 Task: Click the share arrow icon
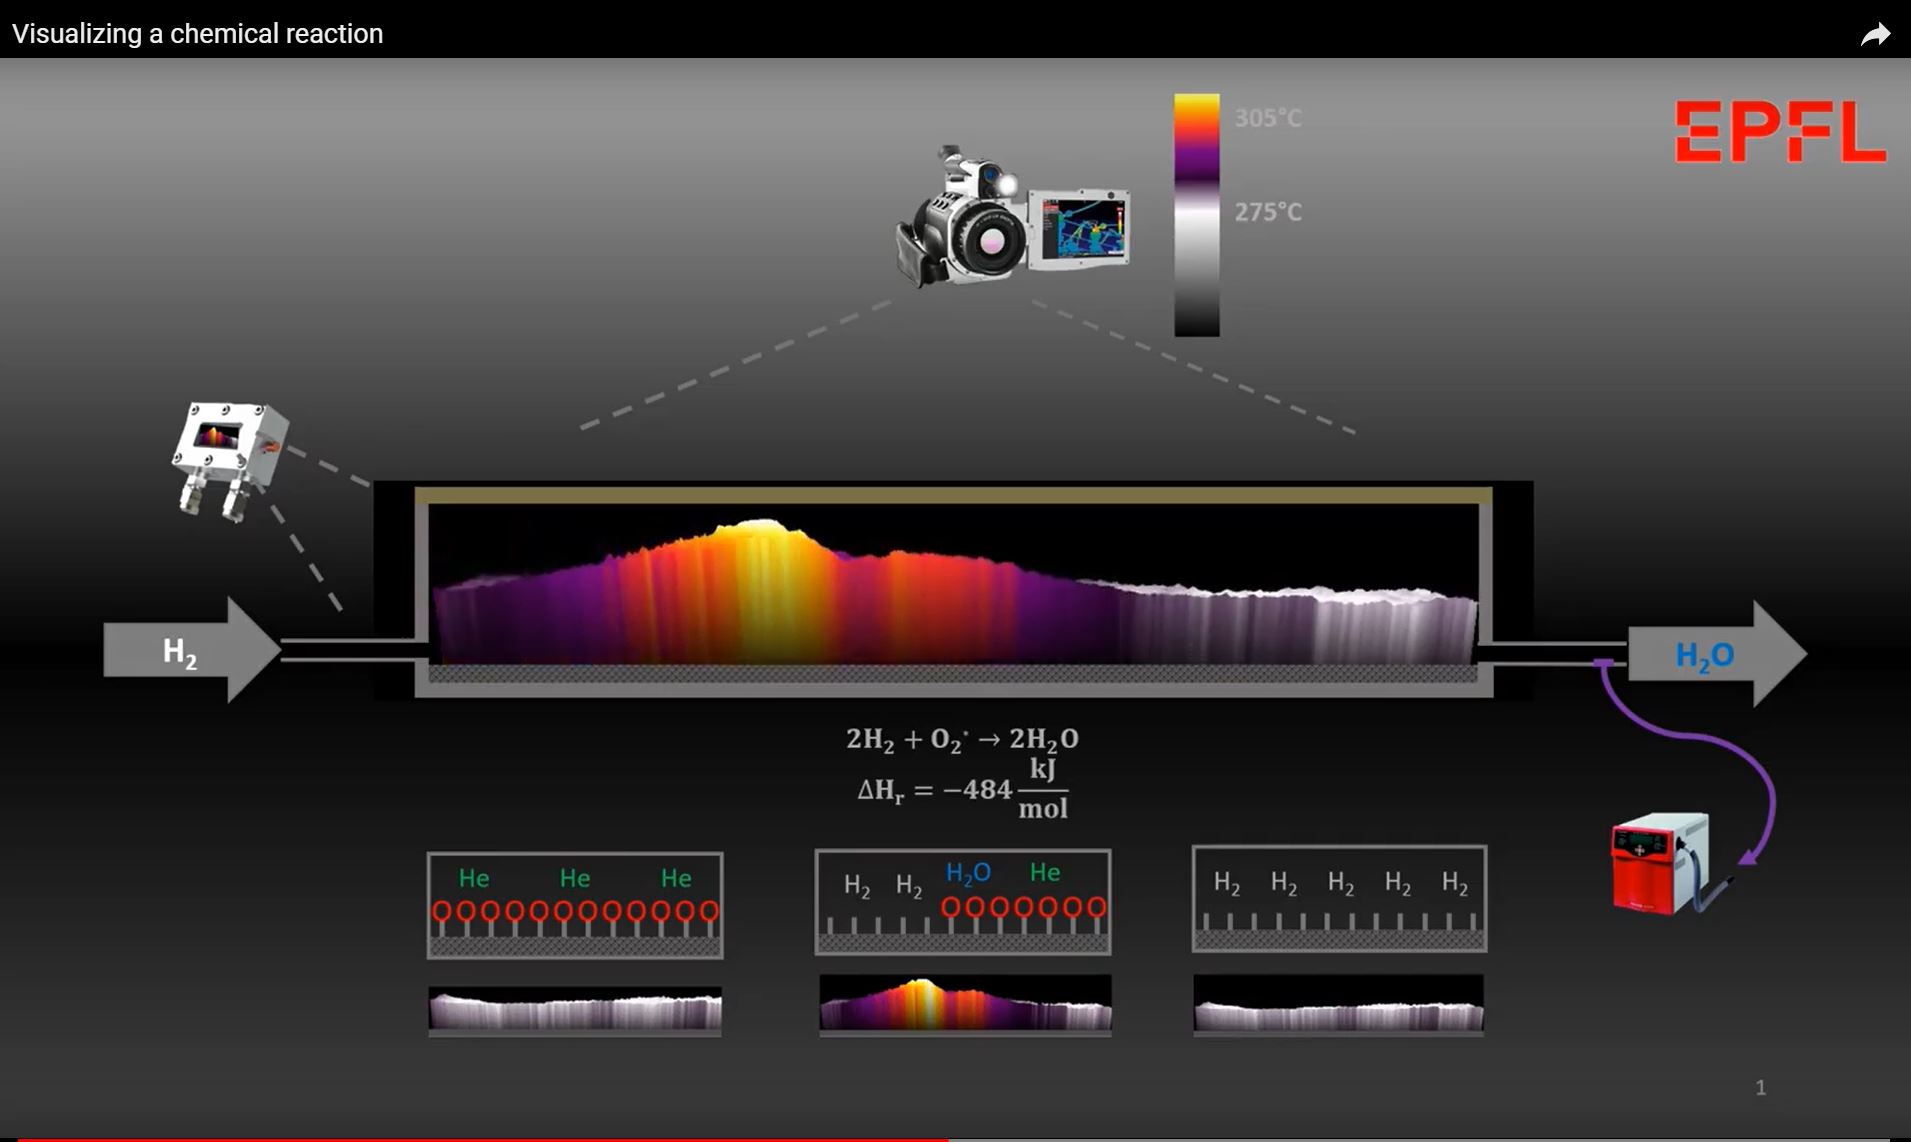[x=1875, y=35]
